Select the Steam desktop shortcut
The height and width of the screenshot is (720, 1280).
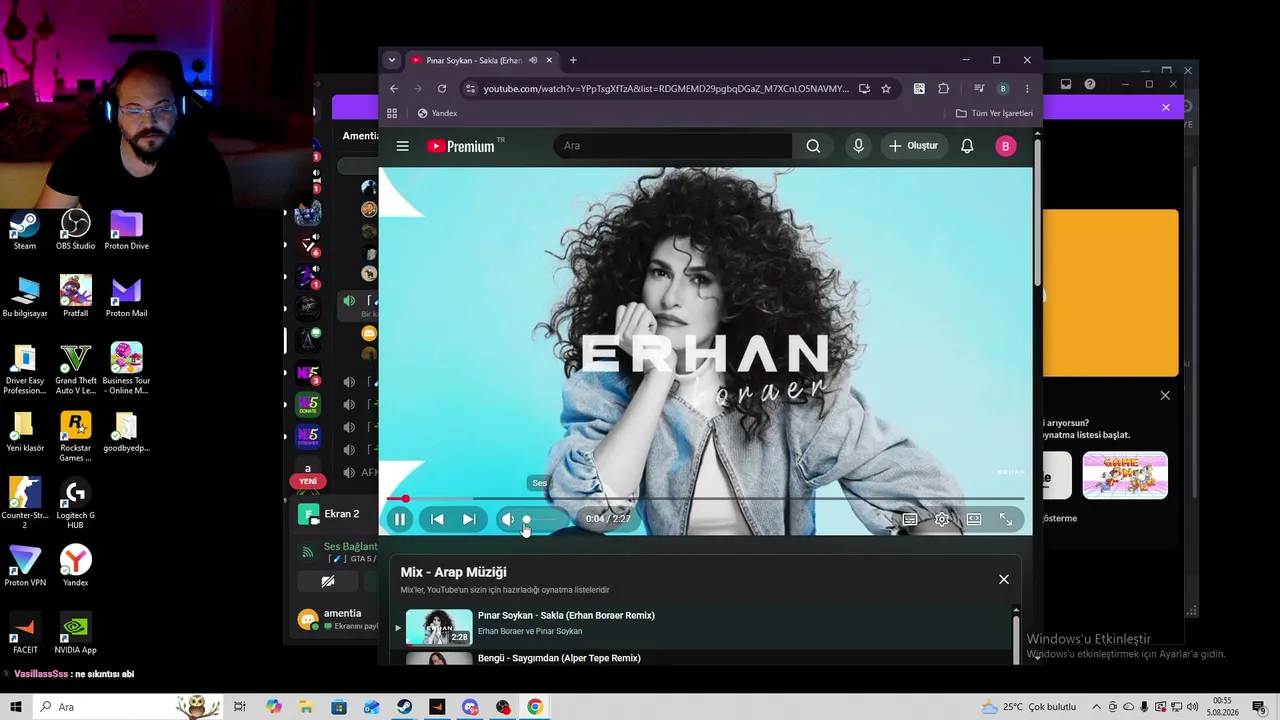coord(25,231)
